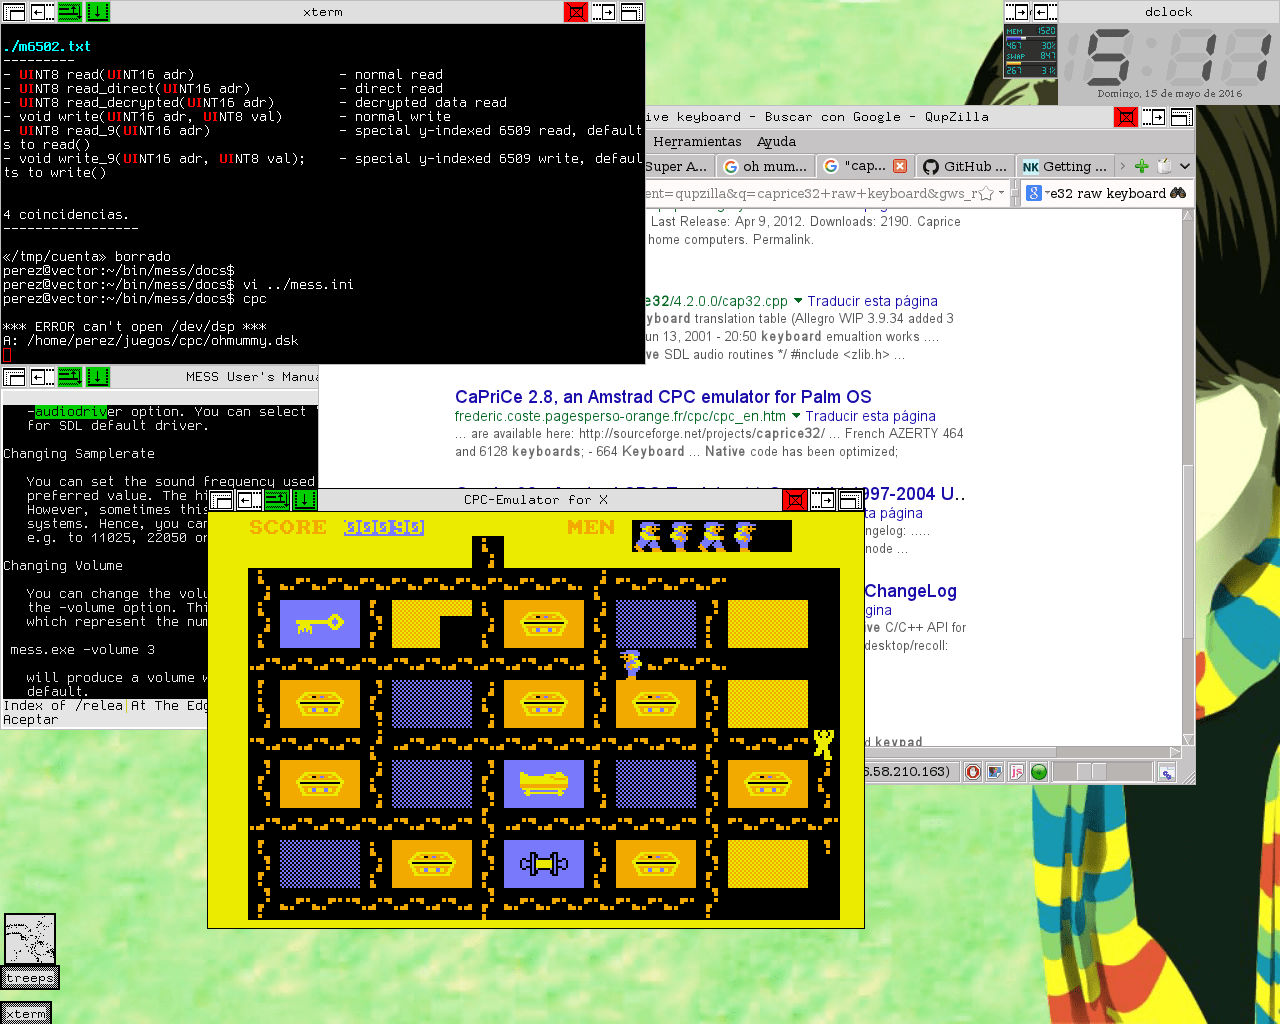Viewport: 1280px width, 1024px height.
Task: Open the xterm window menu button
Action: tap(14, 12)
